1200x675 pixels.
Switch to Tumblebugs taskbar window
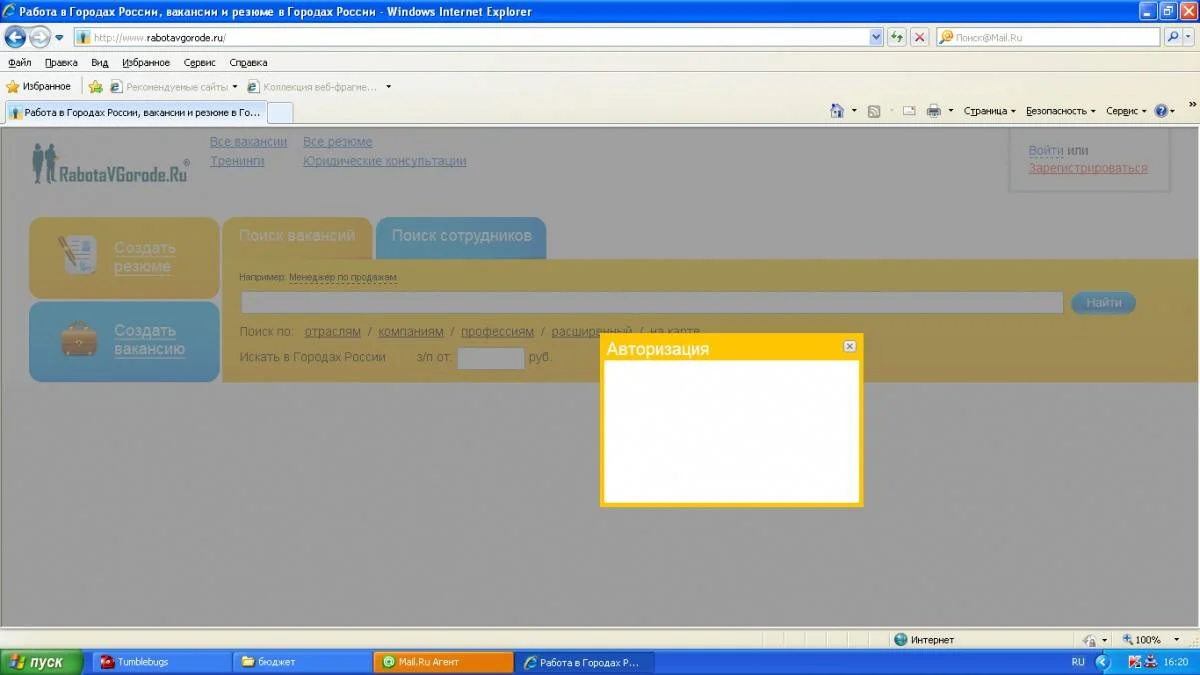click(x=160, y=662)
